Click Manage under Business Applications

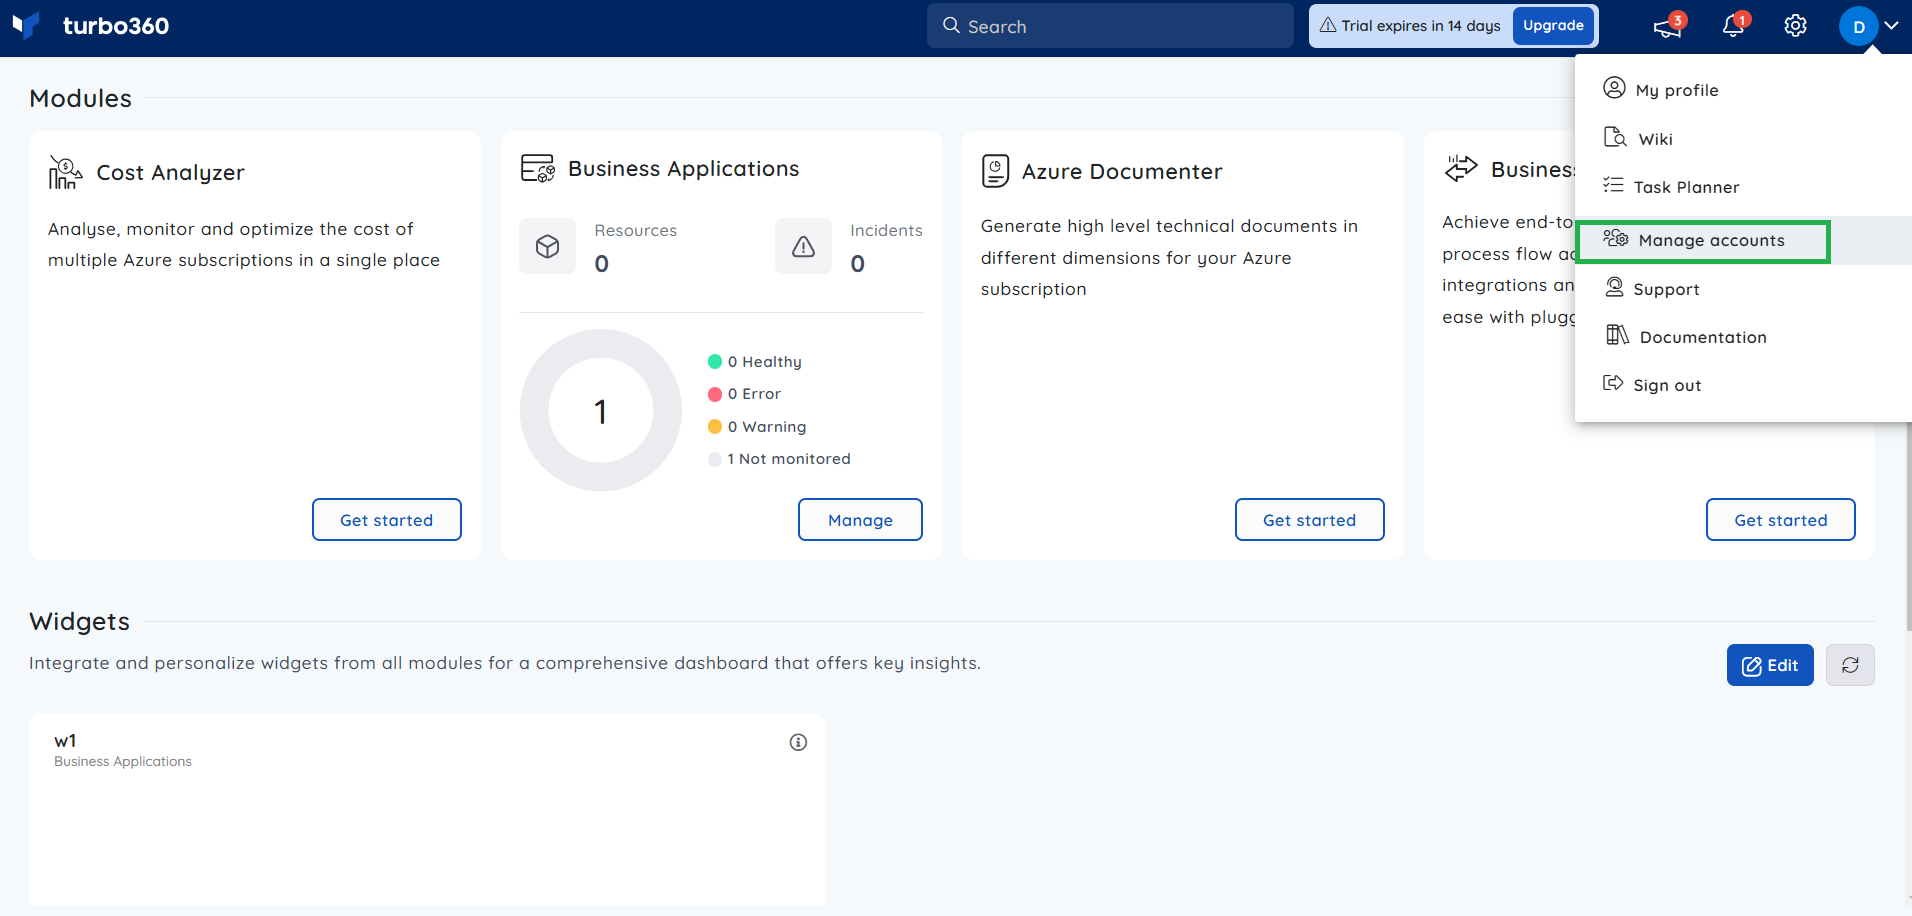pyautogui.click(x=860, y=520)
